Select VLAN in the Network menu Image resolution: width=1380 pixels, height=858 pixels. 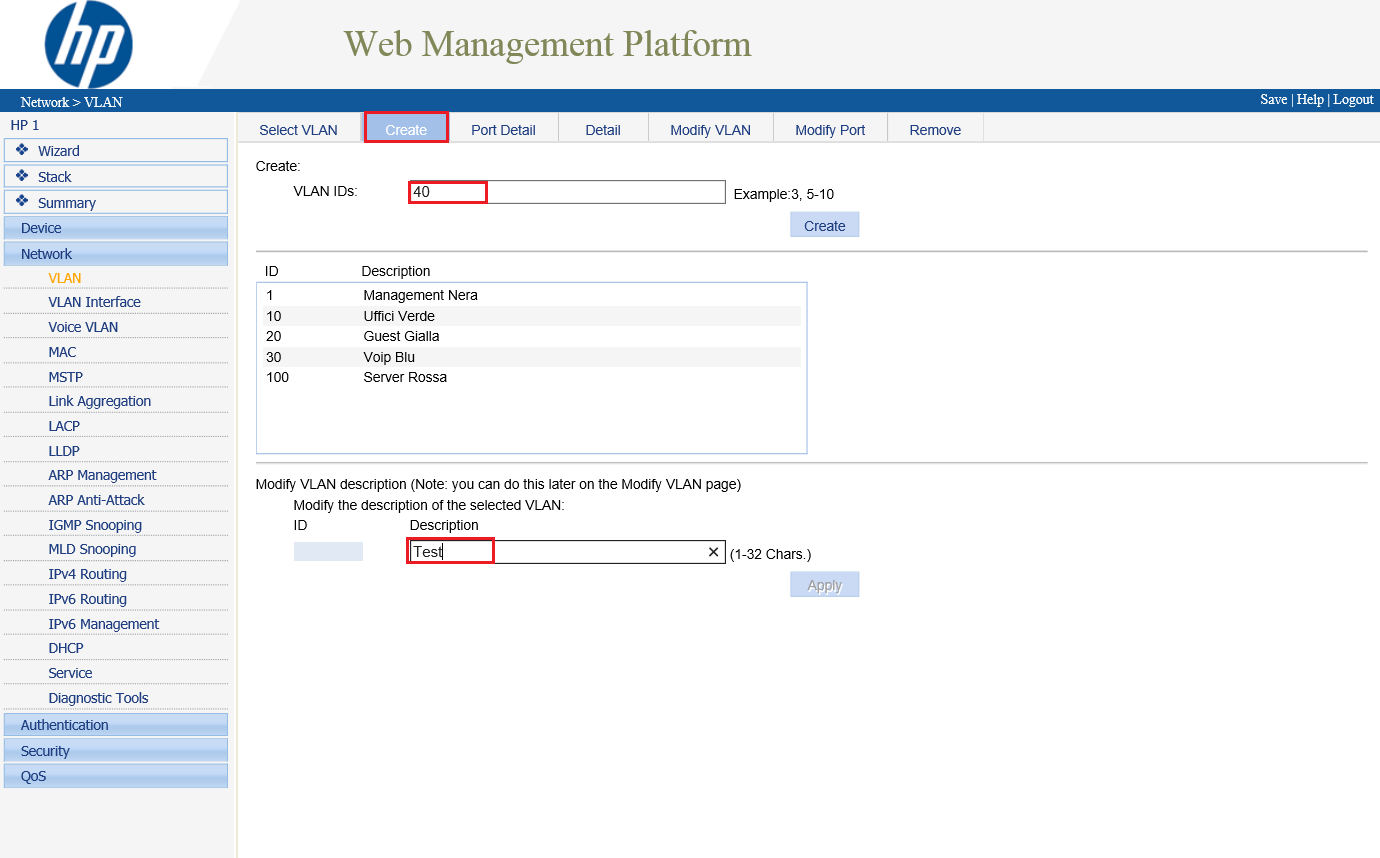click(x=65, y=278)
